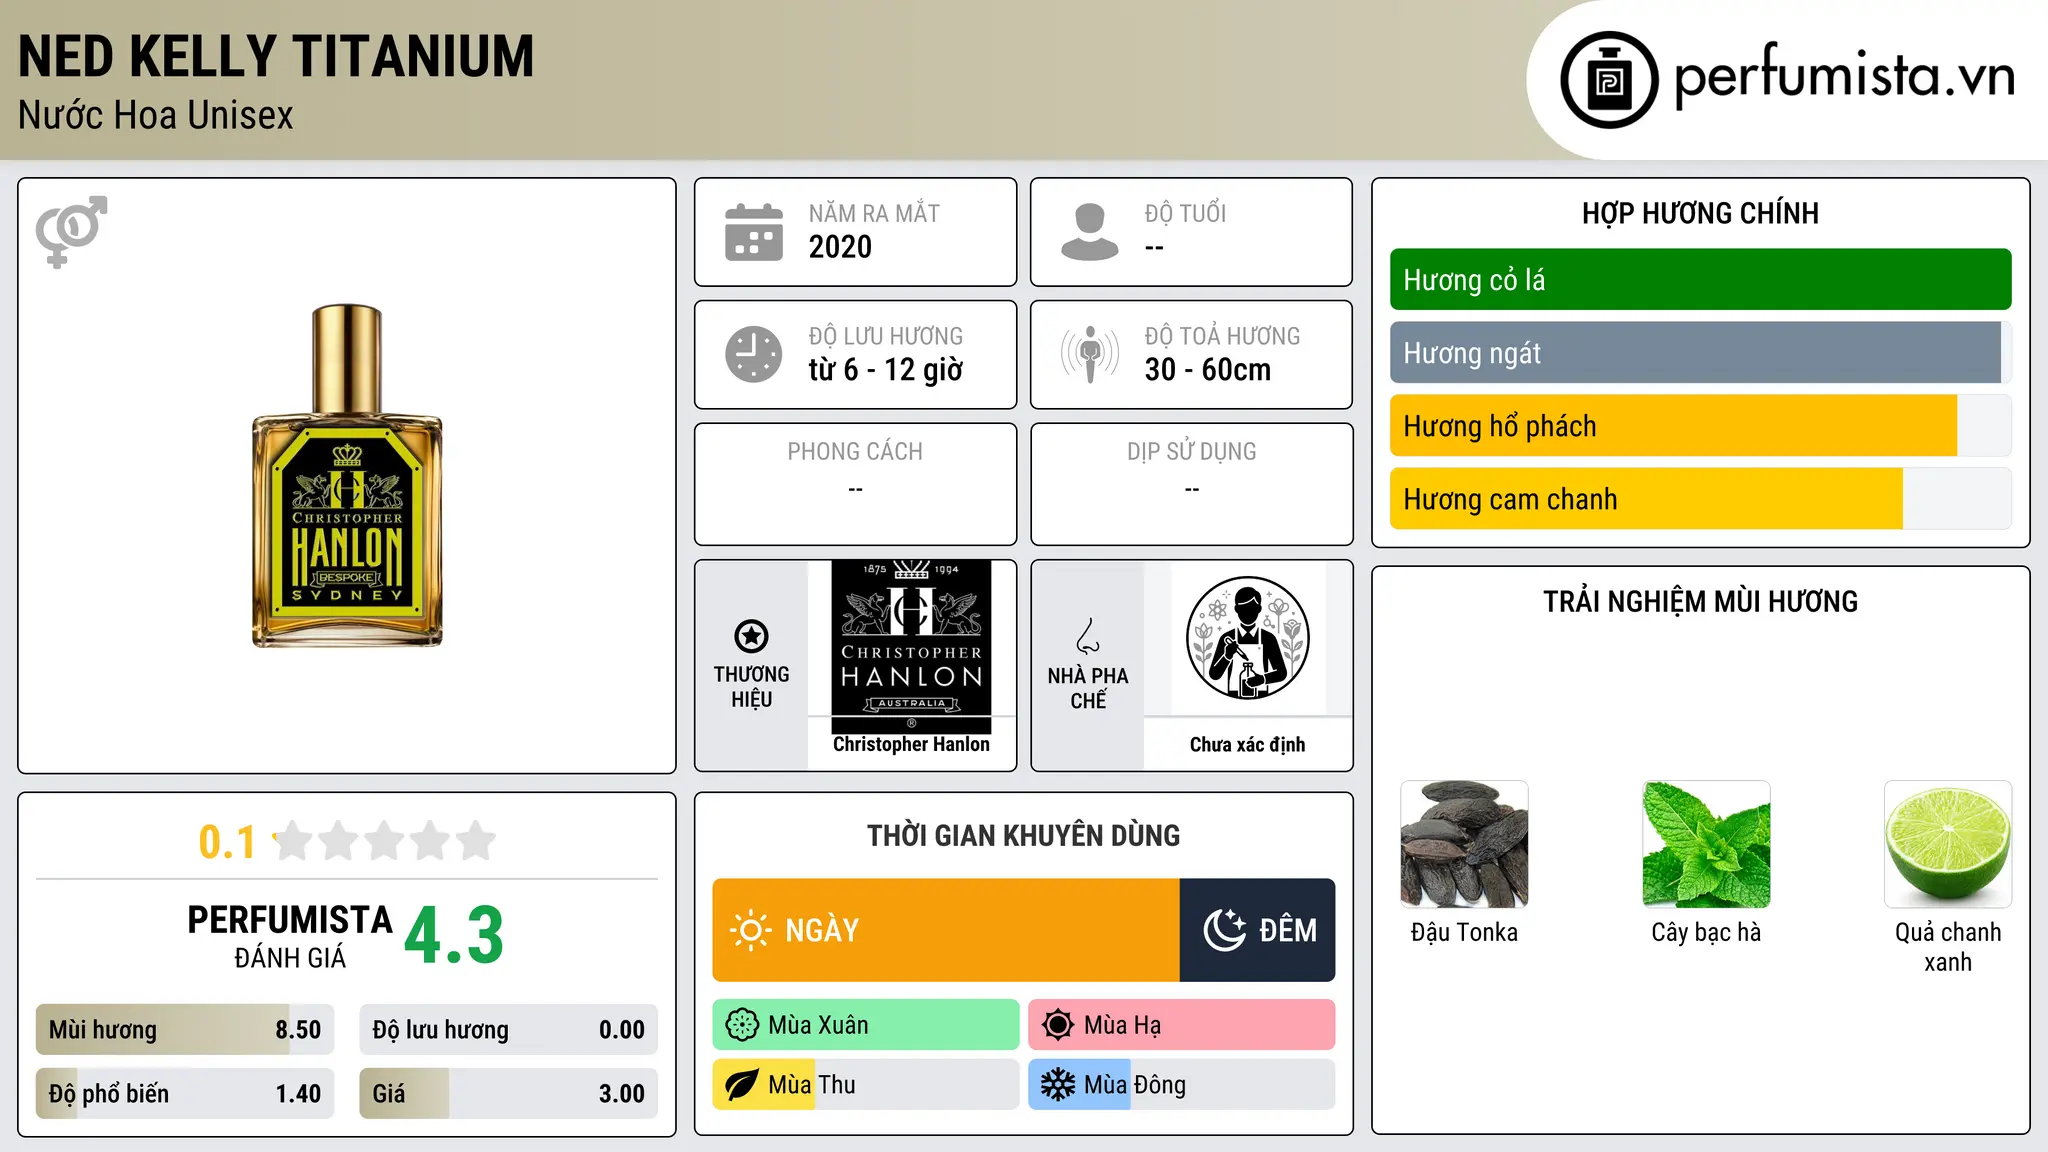Open the Christopher Hanlon brand logo
The width and height of the screenshot is (2048, 1152).
(911, 646)
